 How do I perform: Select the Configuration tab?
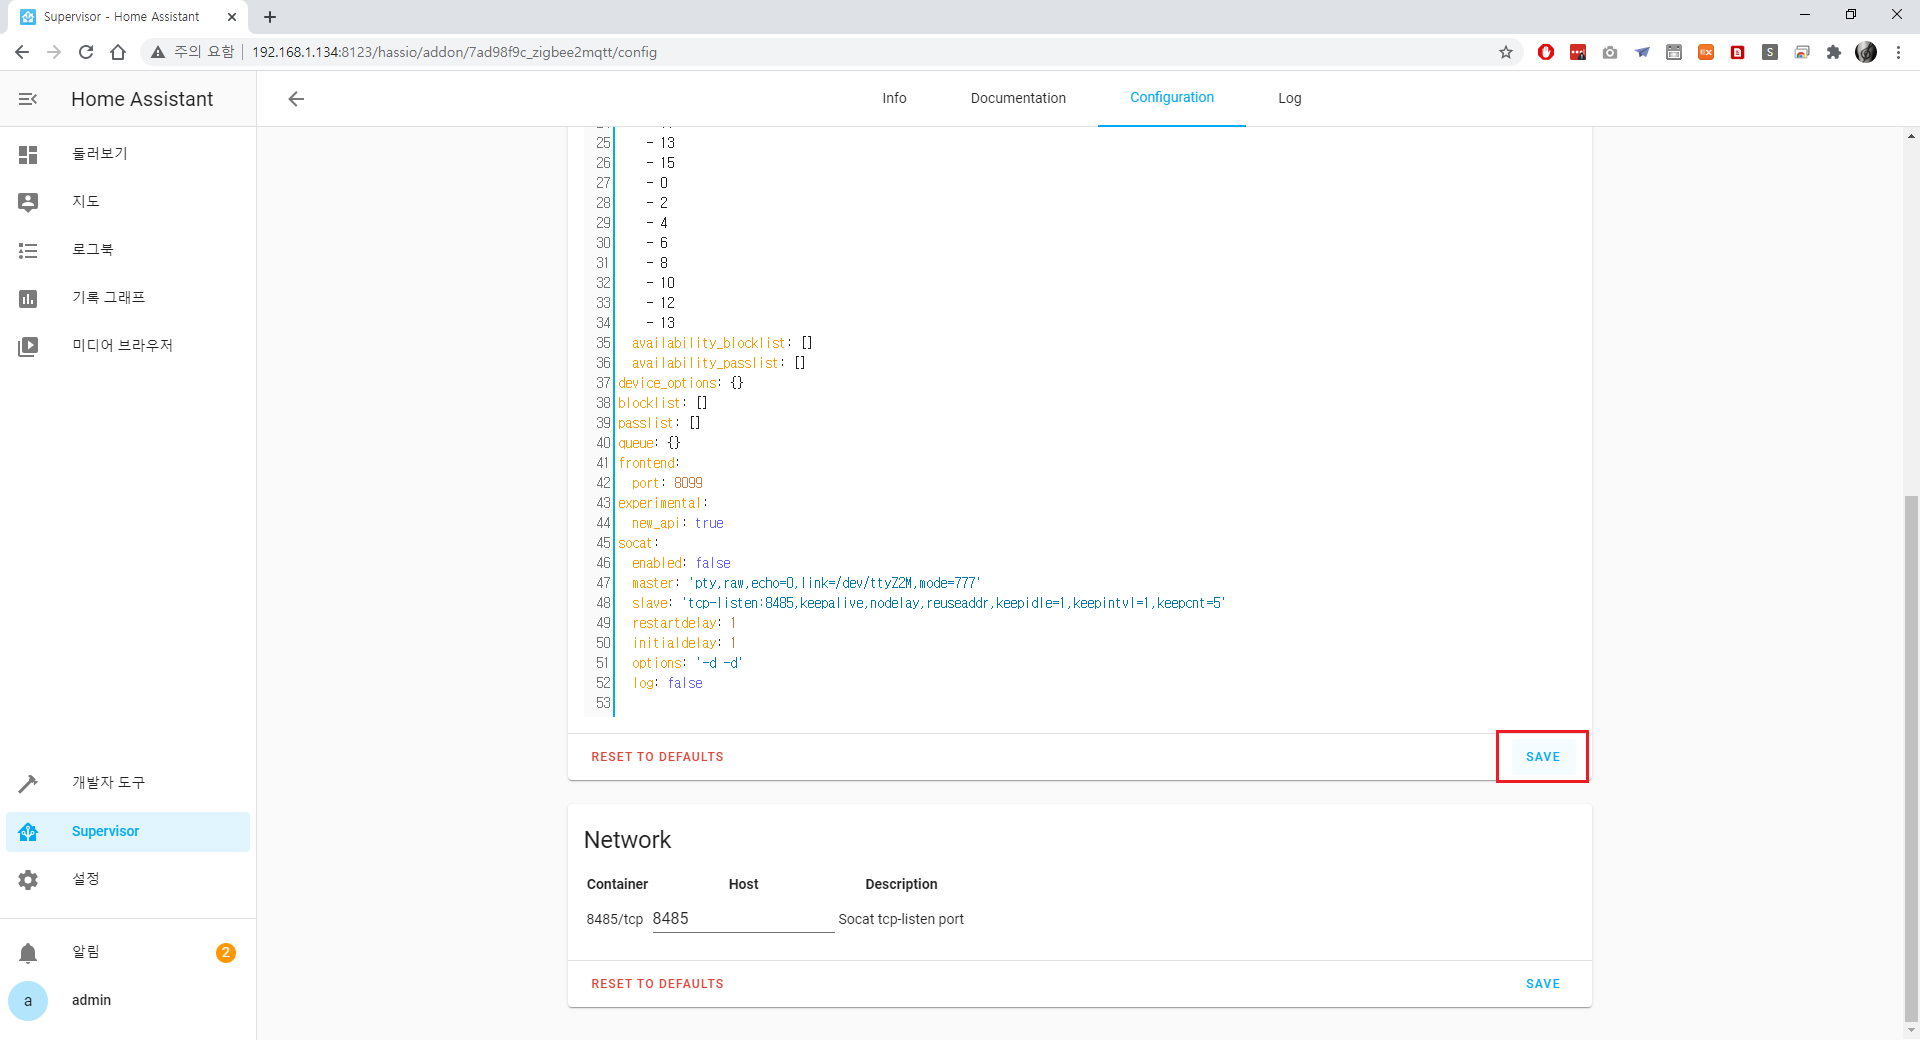click(1172, 98)
